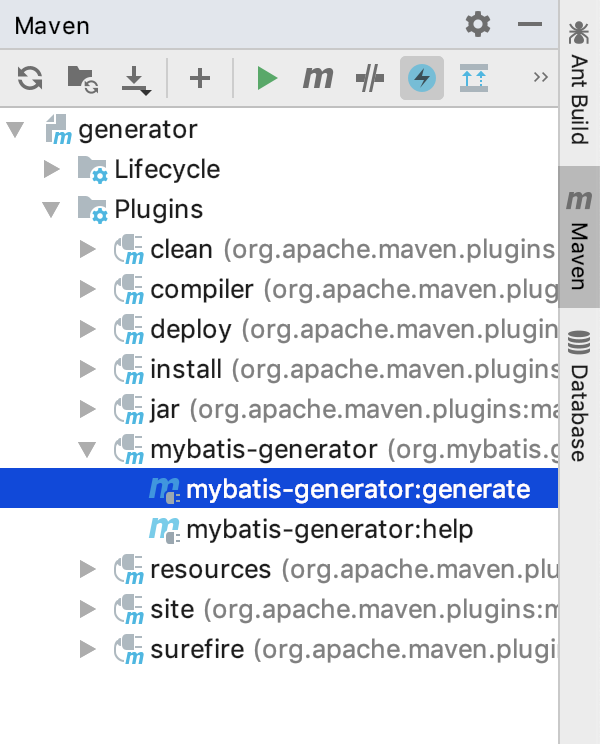Click Generate Sources and Update Folders icon
The image size is (600, 744).
click(82, 78)
